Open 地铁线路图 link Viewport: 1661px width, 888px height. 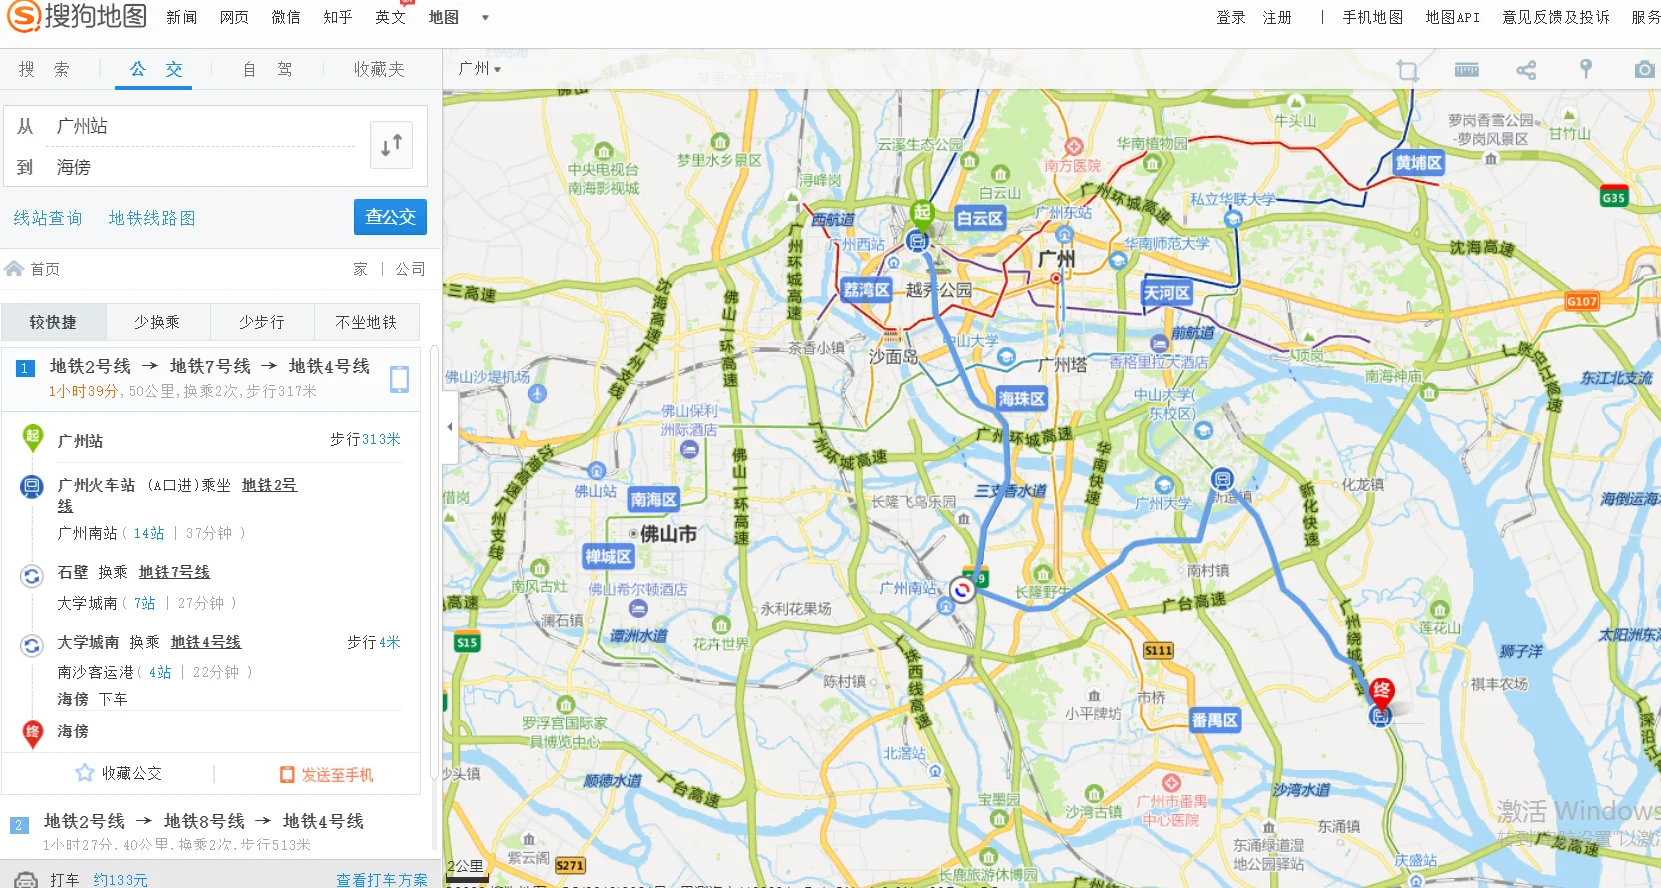(152, 218)
